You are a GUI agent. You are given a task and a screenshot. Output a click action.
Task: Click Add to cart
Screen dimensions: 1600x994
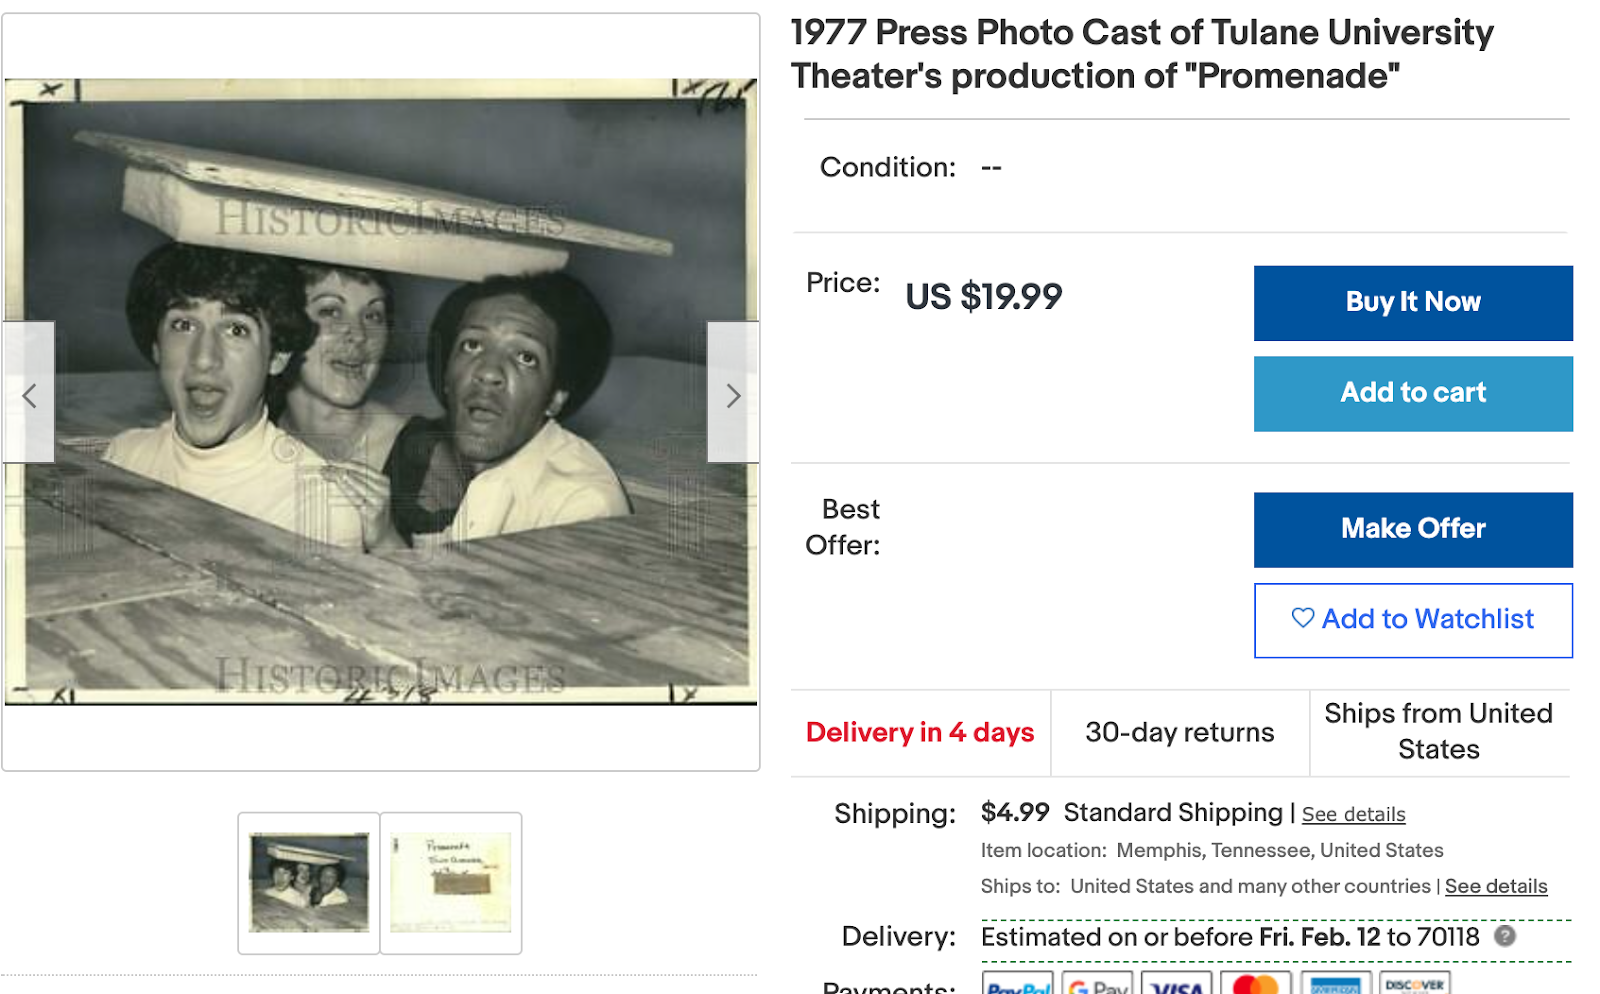[1412, 393]
